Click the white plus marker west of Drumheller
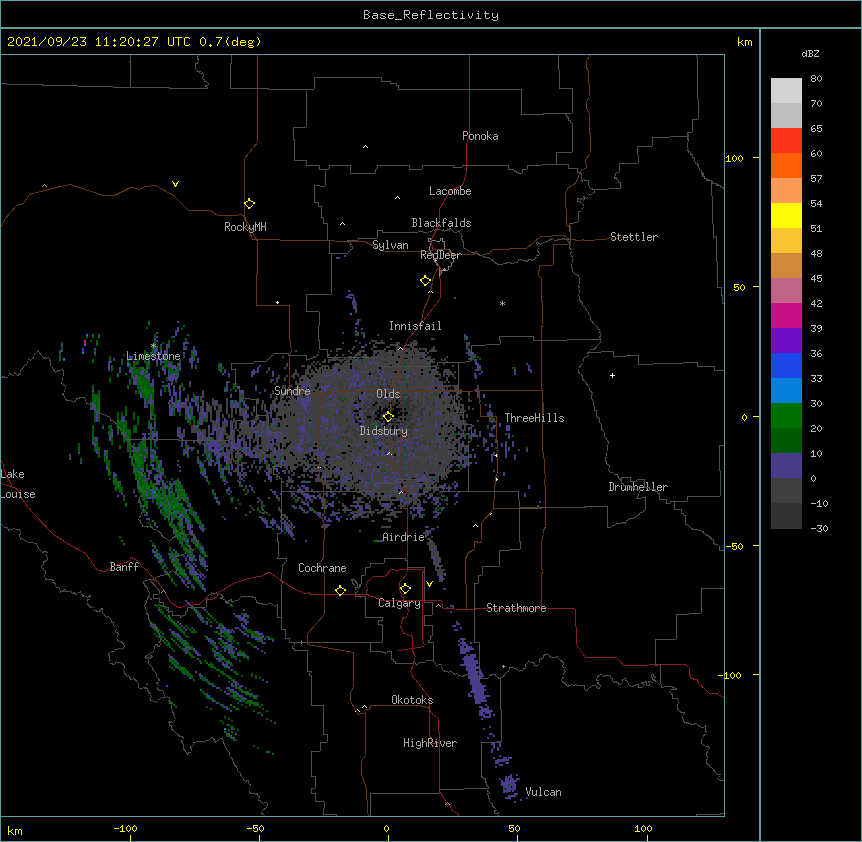The height and width of the screenshot is (842, 862). click(x=612, y=375)
